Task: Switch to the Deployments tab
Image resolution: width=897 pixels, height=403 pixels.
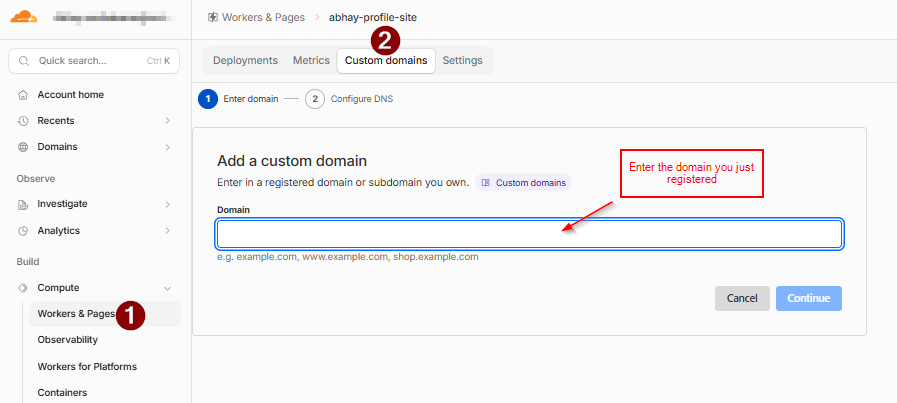Action: (245, 61)
